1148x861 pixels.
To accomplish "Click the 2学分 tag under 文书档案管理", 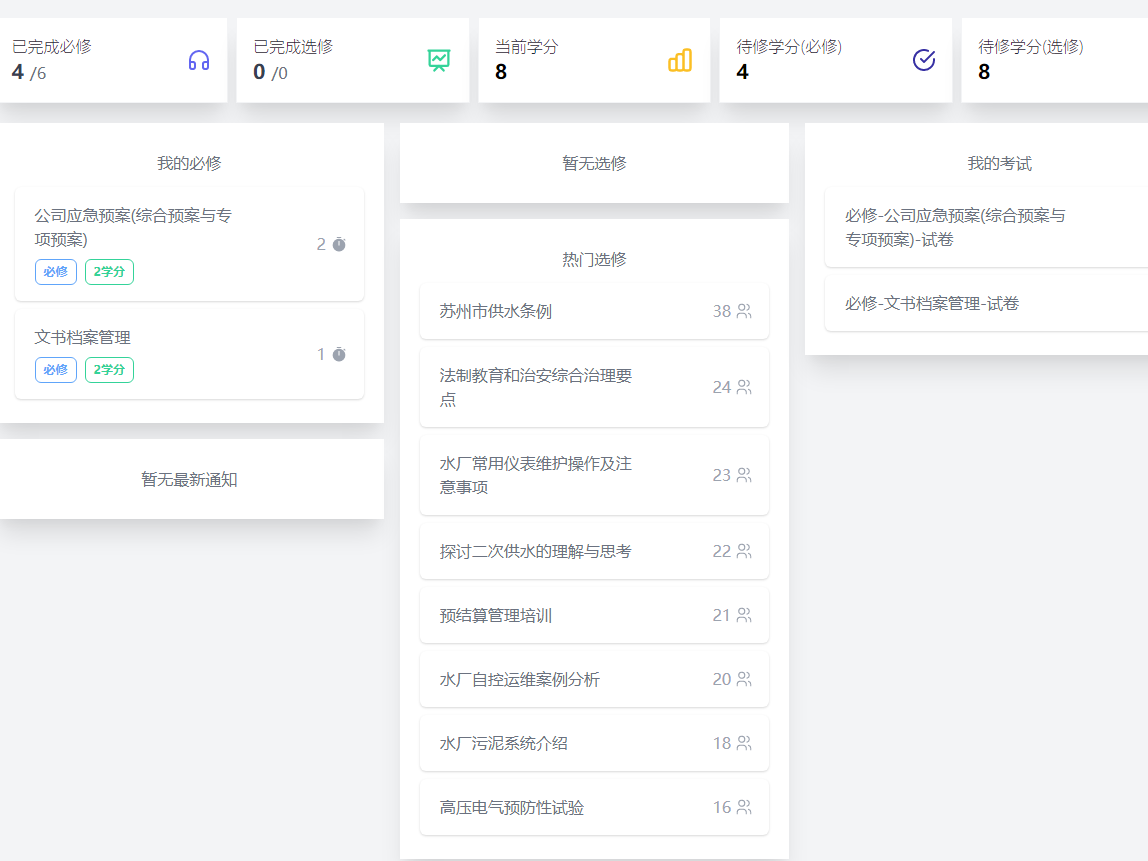I will pyautogui.click(x=109, y=370).
